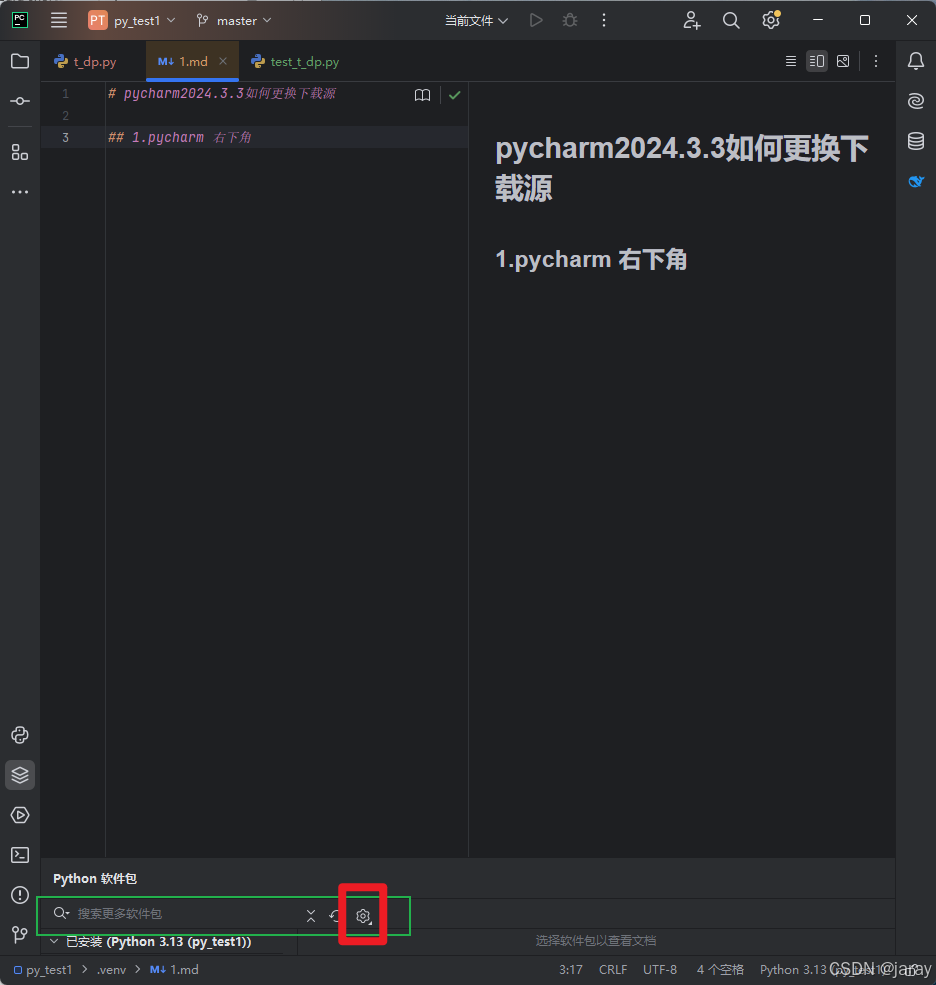This screenshot has height=985, width=936.
Task: Switch to the t_dp.py tab
Action: [x=86, y=62]
